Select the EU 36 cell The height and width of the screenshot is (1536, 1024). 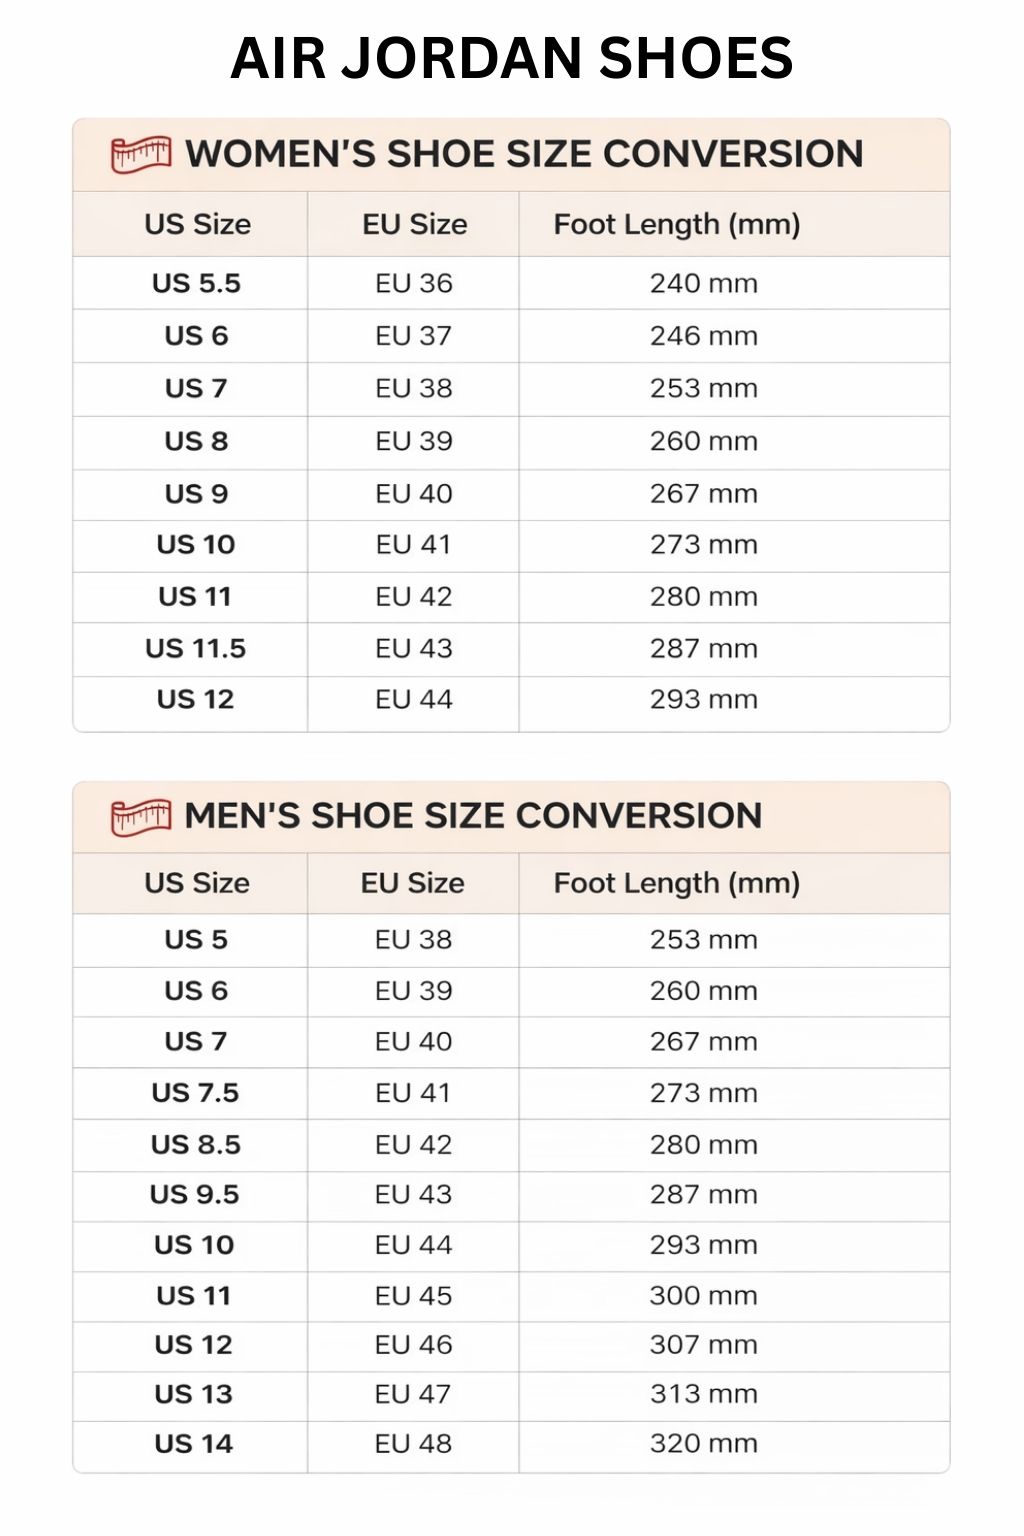(x=413, y=283)
